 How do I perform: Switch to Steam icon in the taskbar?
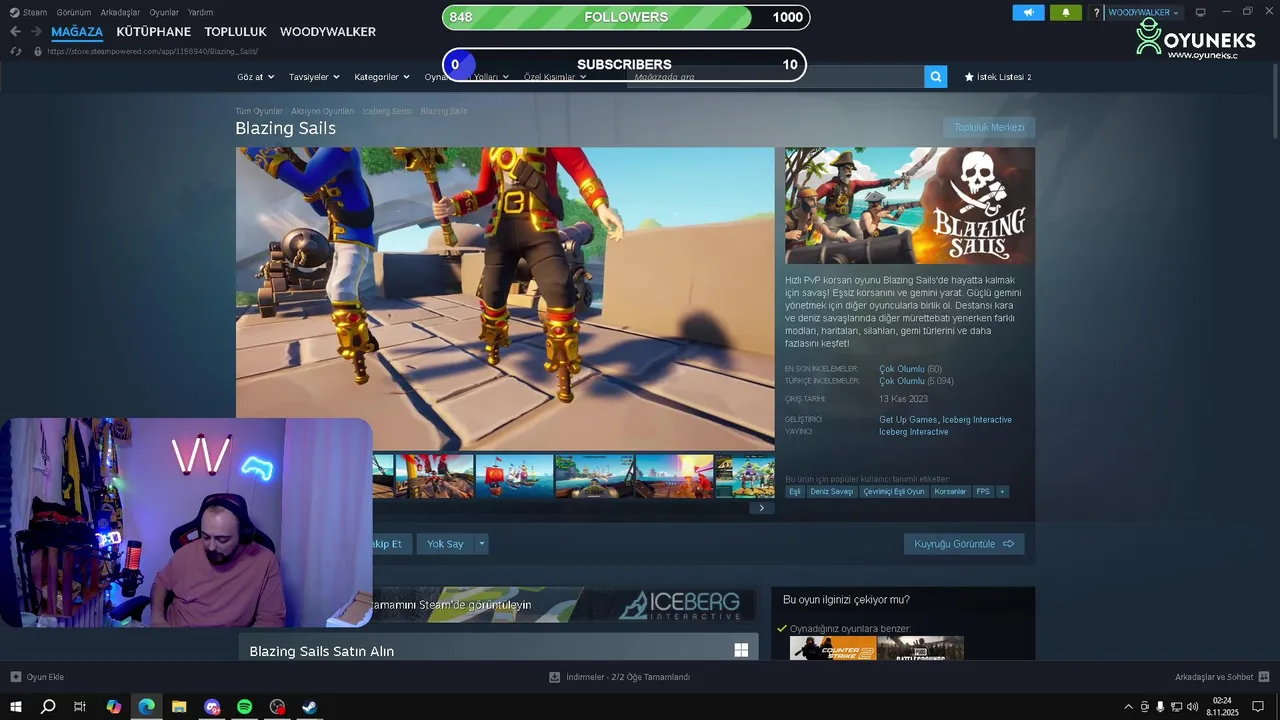pos(310,706)
